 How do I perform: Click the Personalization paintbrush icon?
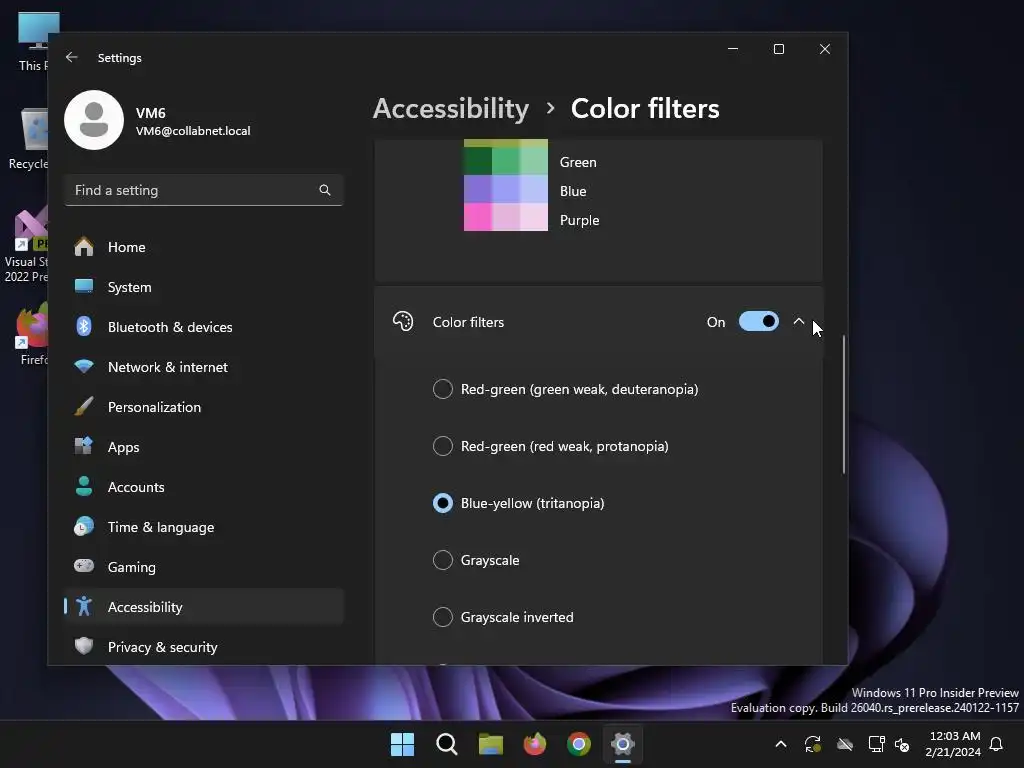84,406
